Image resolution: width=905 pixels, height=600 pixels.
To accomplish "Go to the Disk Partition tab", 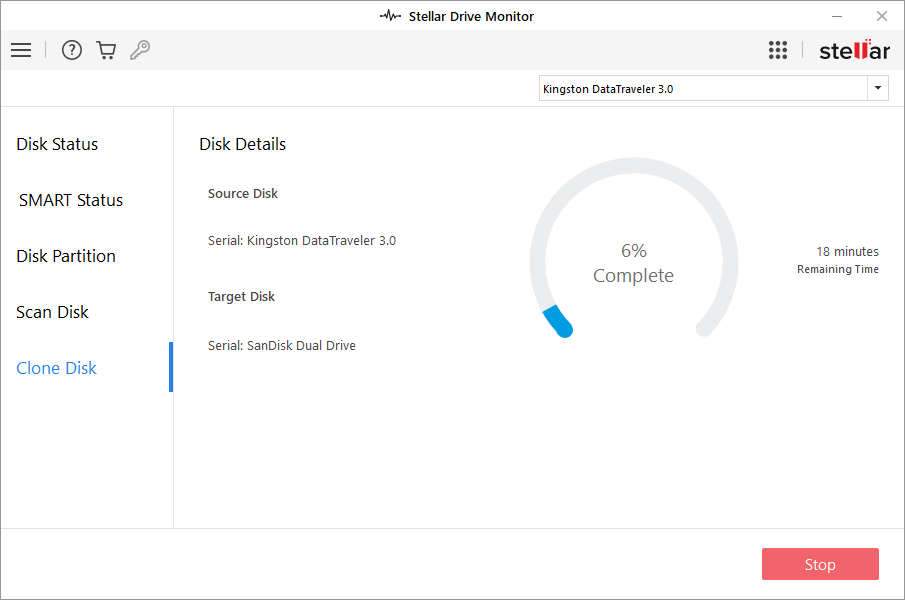I will click(66, 256).
